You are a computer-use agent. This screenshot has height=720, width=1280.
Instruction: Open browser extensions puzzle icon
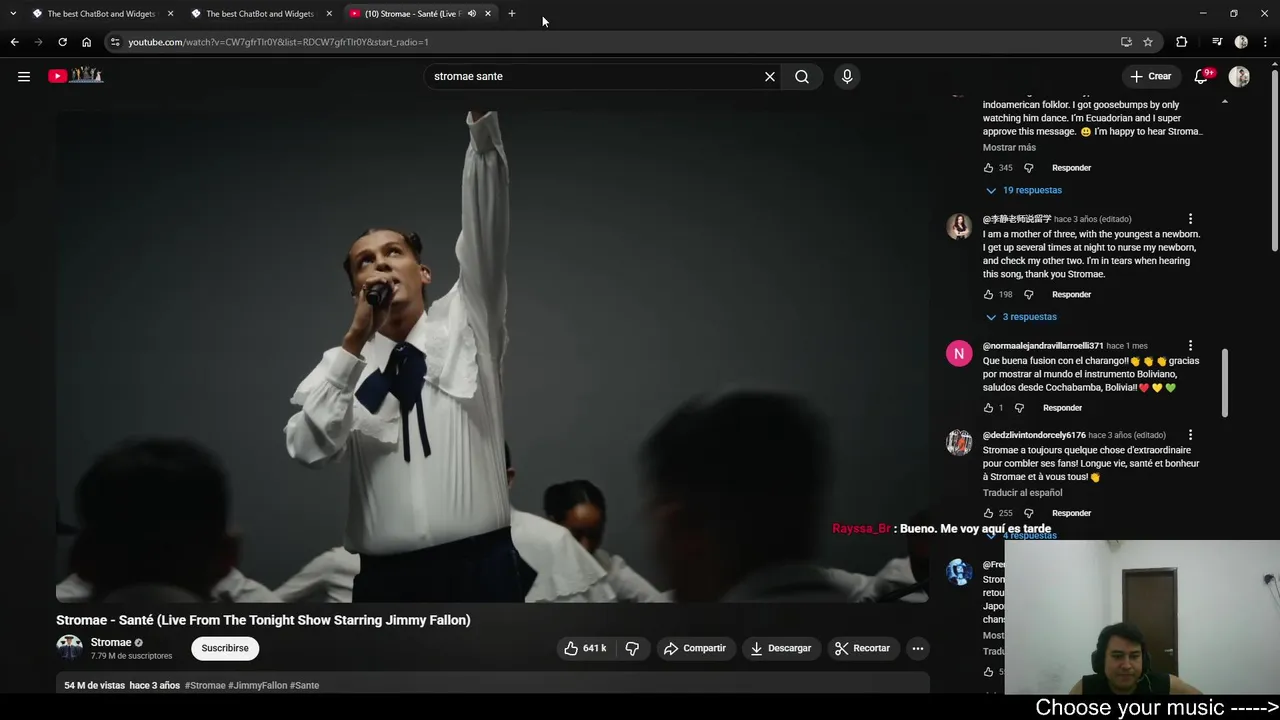(x=1182, y=42)
